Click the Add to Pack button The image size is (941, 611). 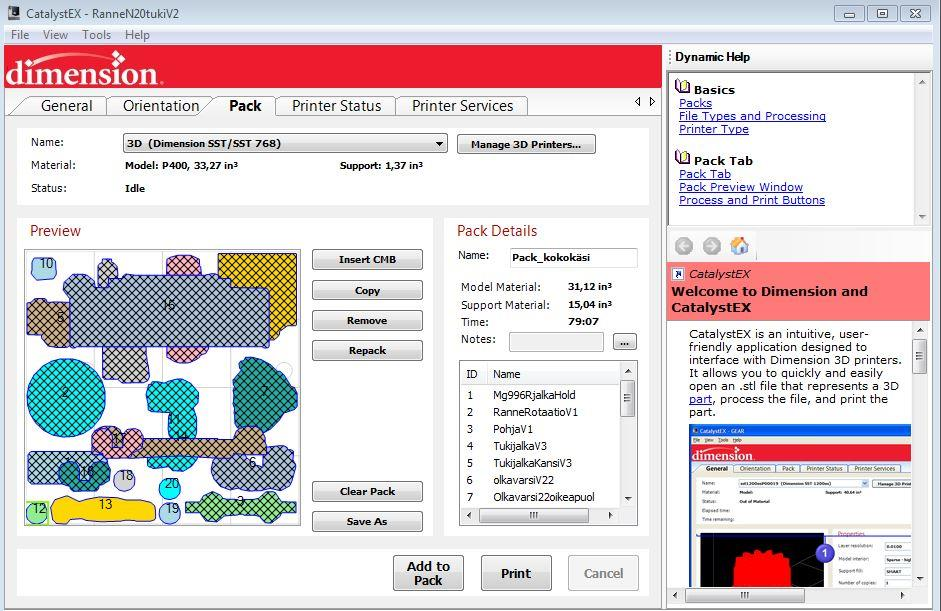point(428,573)
